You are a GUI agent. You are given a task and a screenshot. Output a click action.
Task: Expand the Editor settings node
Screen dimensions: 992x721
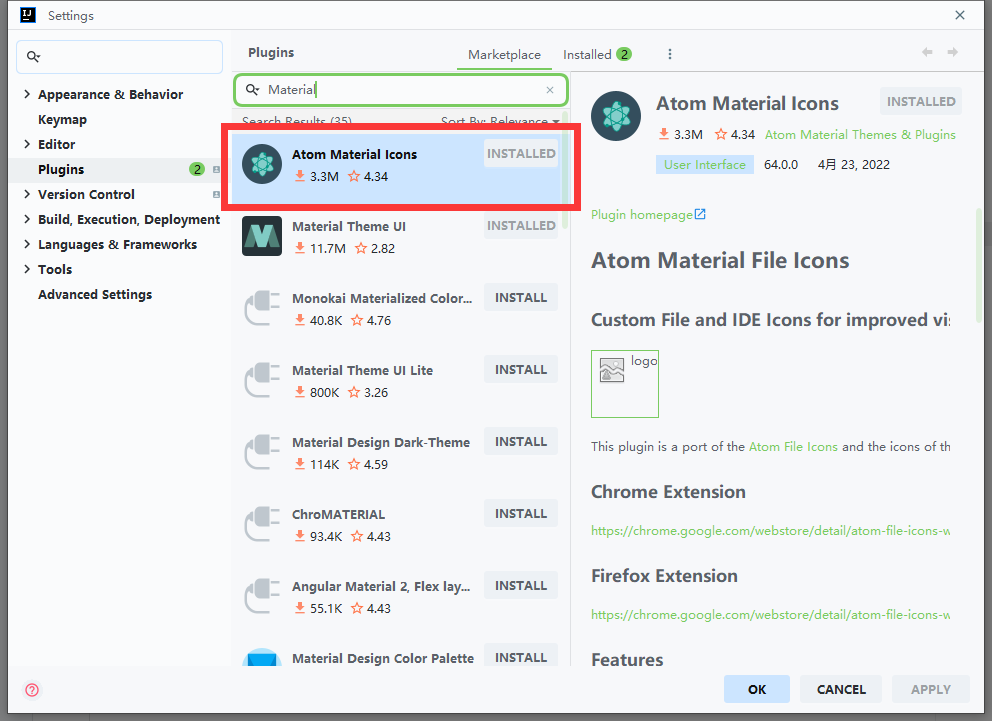(x=27, y=144)
